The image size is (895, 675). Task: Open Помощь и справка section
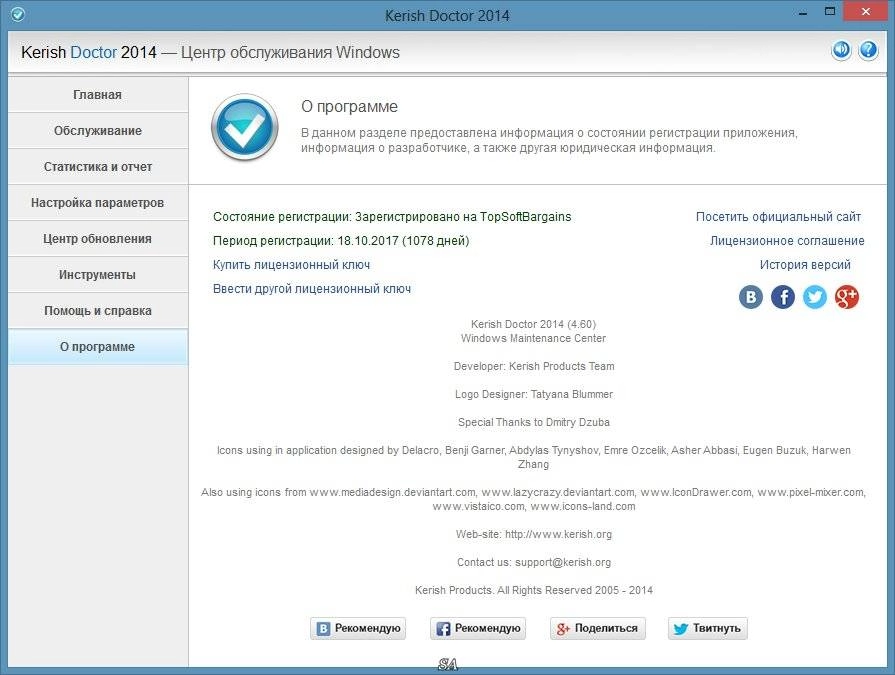(x=98, y=310)
